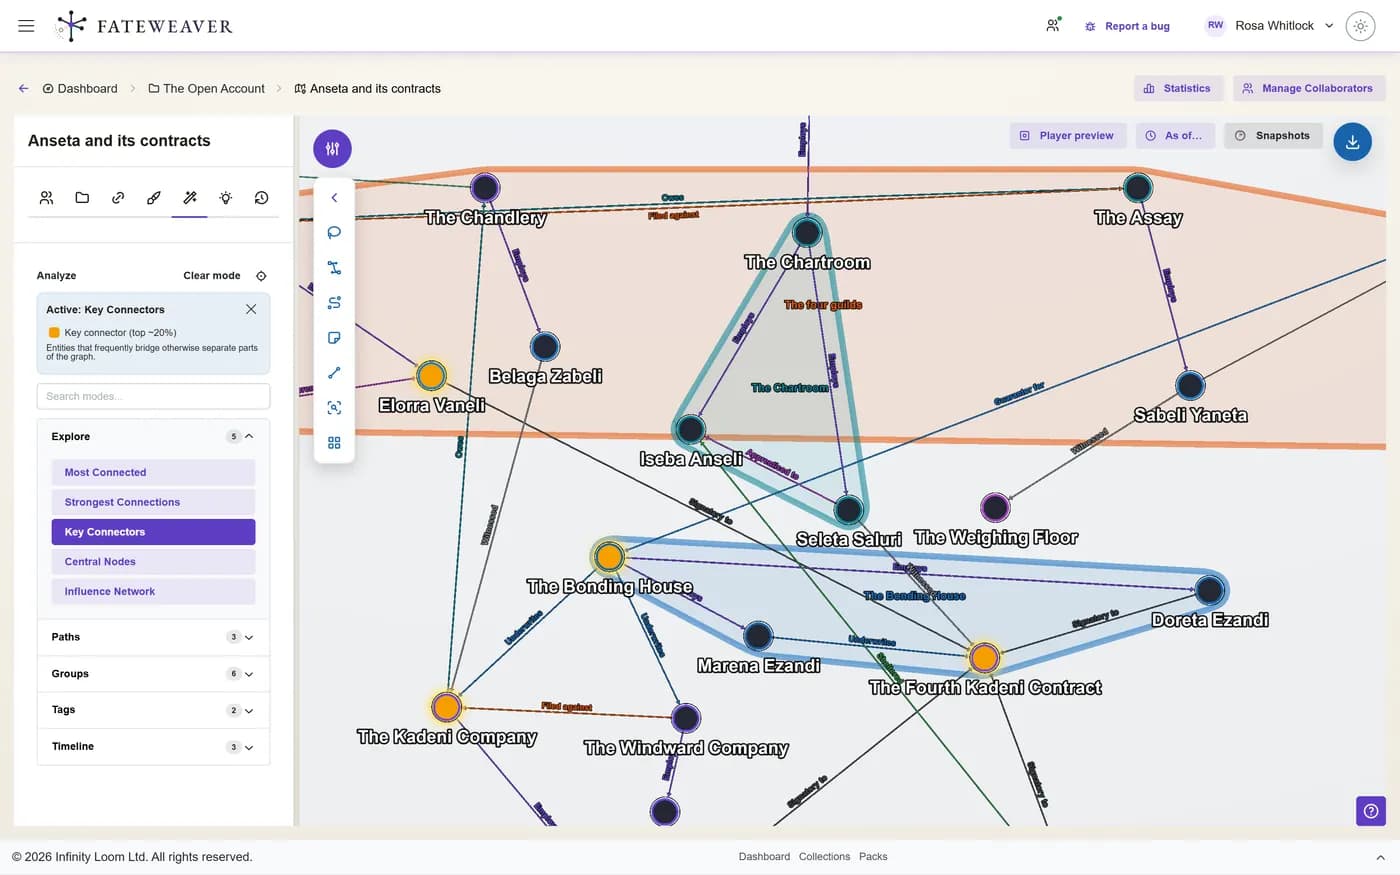Viewport: 1400px width, 875px height.
Task: Open the Dashboard breadcrumb
Action: (x=80, y=88)
